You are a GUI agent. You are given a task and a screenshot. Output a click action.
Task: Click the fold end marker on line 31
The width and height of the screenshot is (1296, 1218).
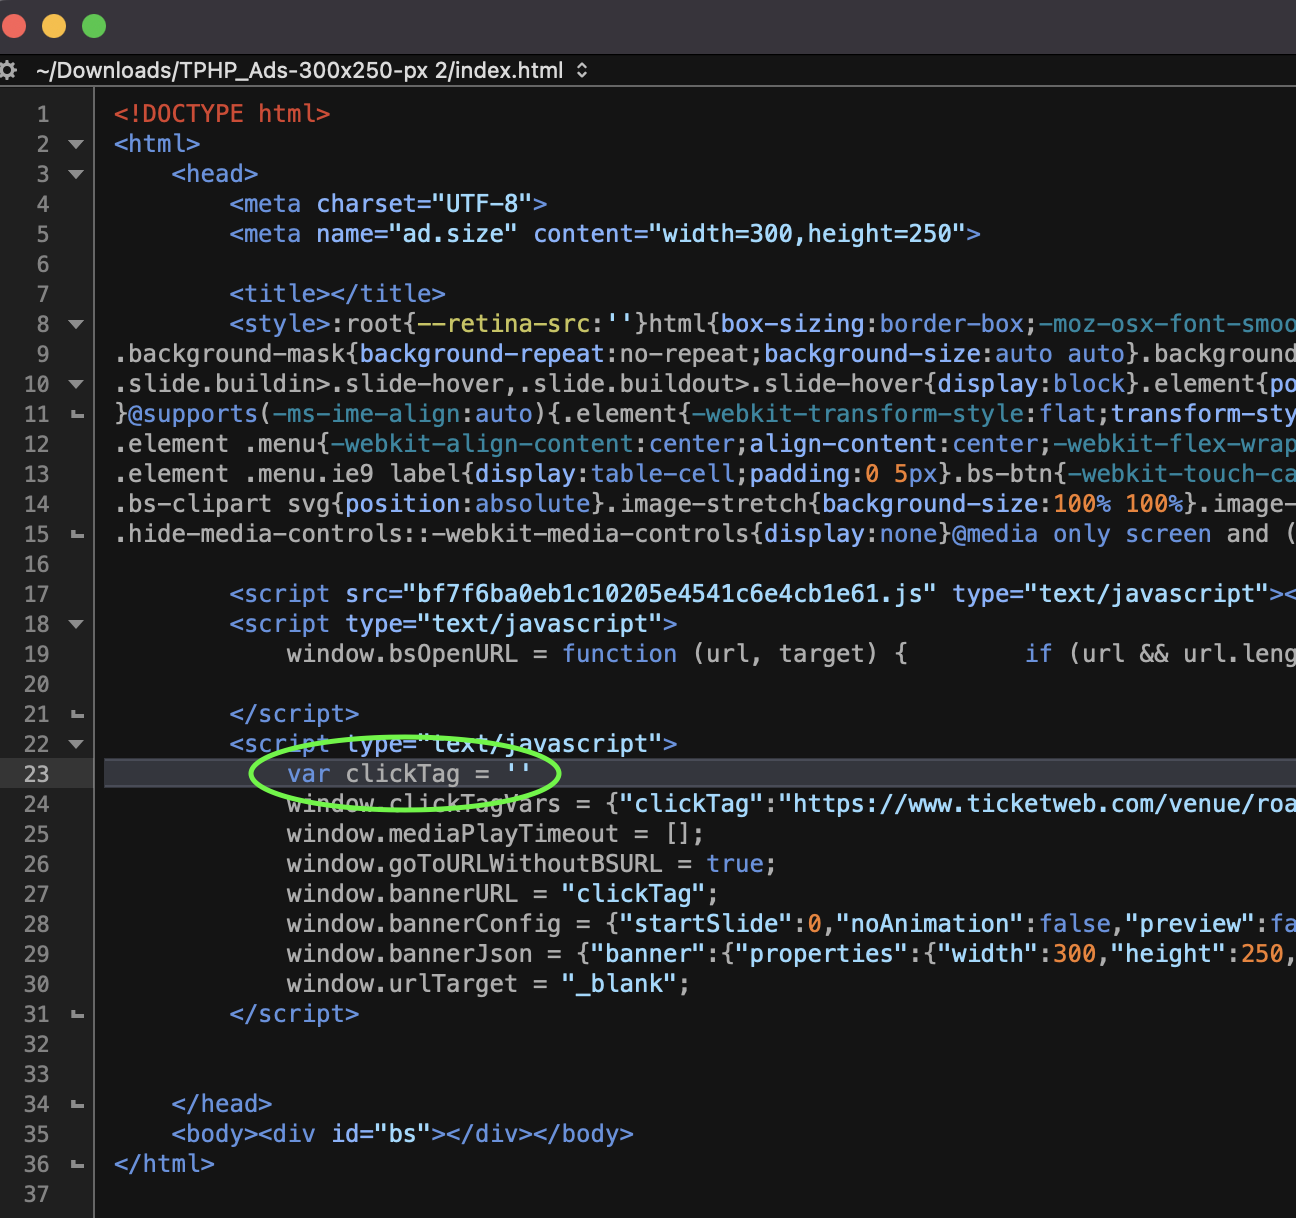point(77,1014)
